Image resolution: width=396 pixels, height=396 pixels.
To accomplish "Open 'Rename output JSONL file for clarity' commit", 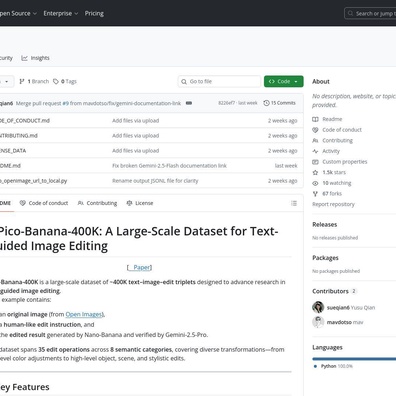I will 155,181.
